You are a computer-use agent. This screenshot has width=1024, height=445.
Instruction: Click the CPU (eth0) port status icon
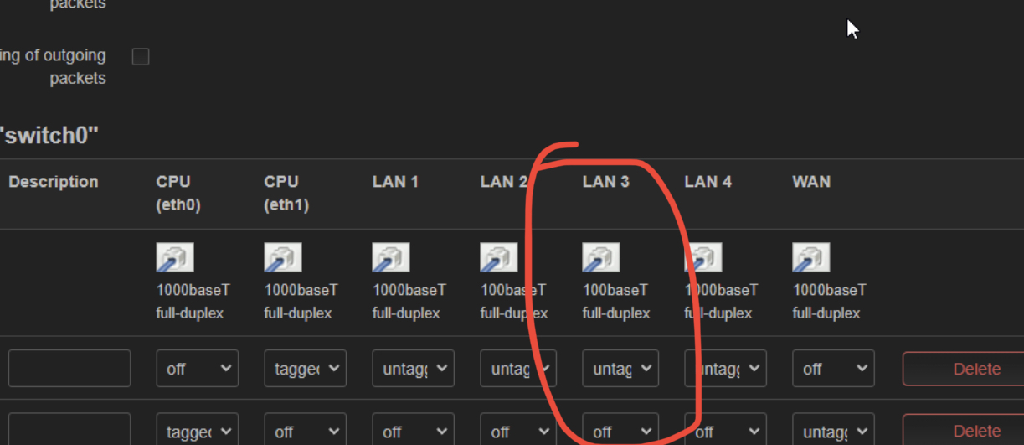pos(175,257)
